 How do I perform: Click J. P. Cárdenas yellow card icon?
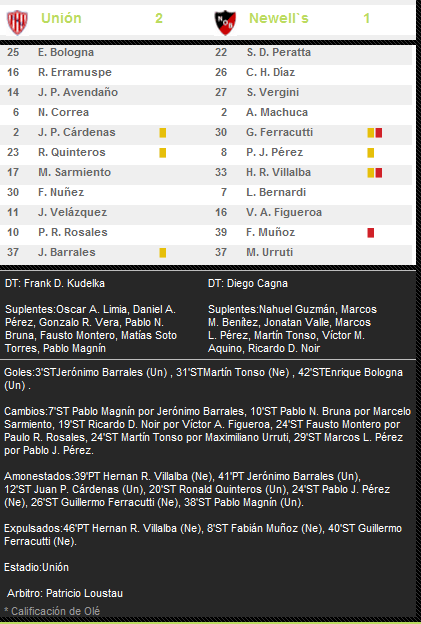(x=163, y=133)
